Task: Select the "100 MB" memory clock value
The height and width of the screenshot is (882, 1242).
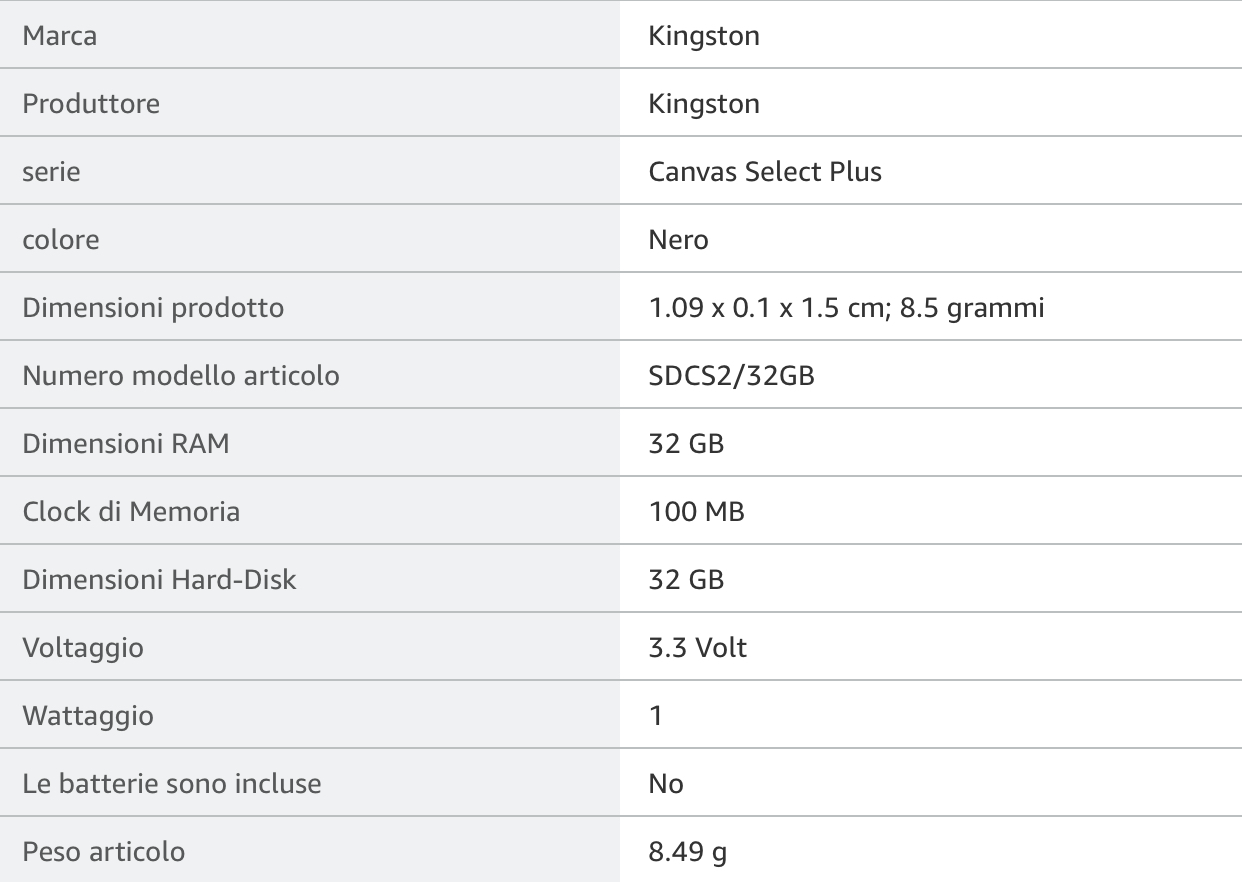Action: tap(696, 512)
